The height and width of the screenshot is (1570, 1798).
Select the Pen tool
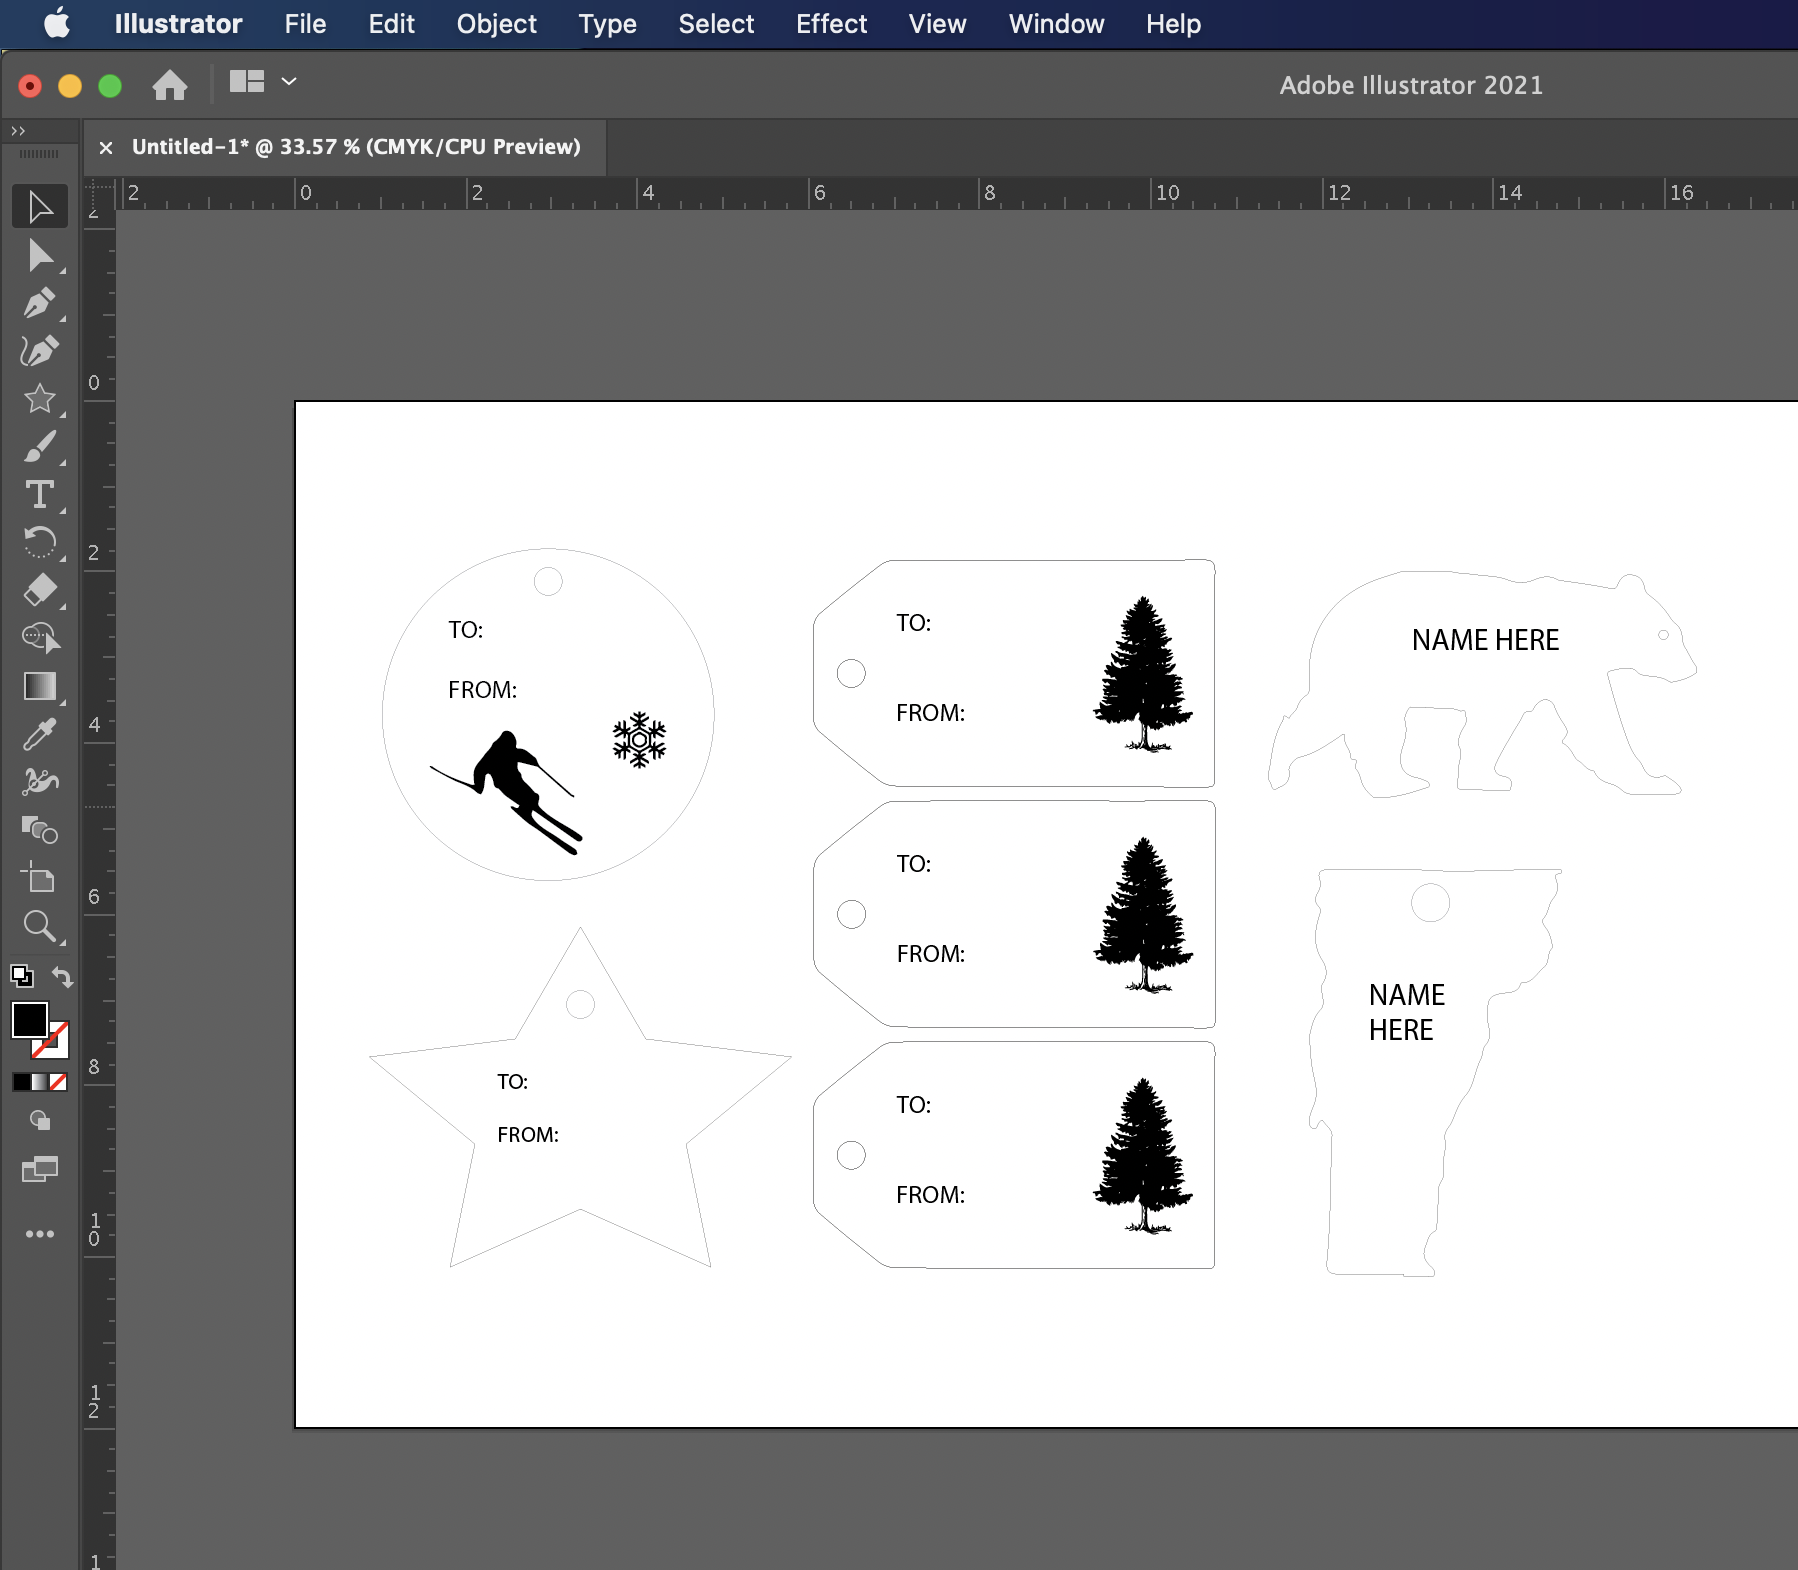tap(40, 303)
